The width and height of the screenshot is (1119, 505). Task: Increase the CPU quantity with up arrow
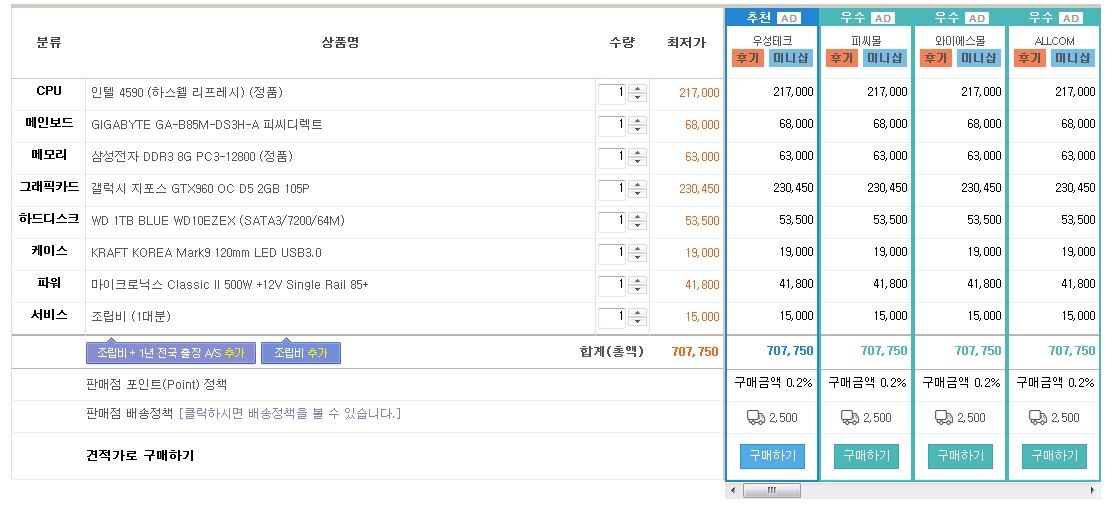pyautogui.click(x=638, y=88)
